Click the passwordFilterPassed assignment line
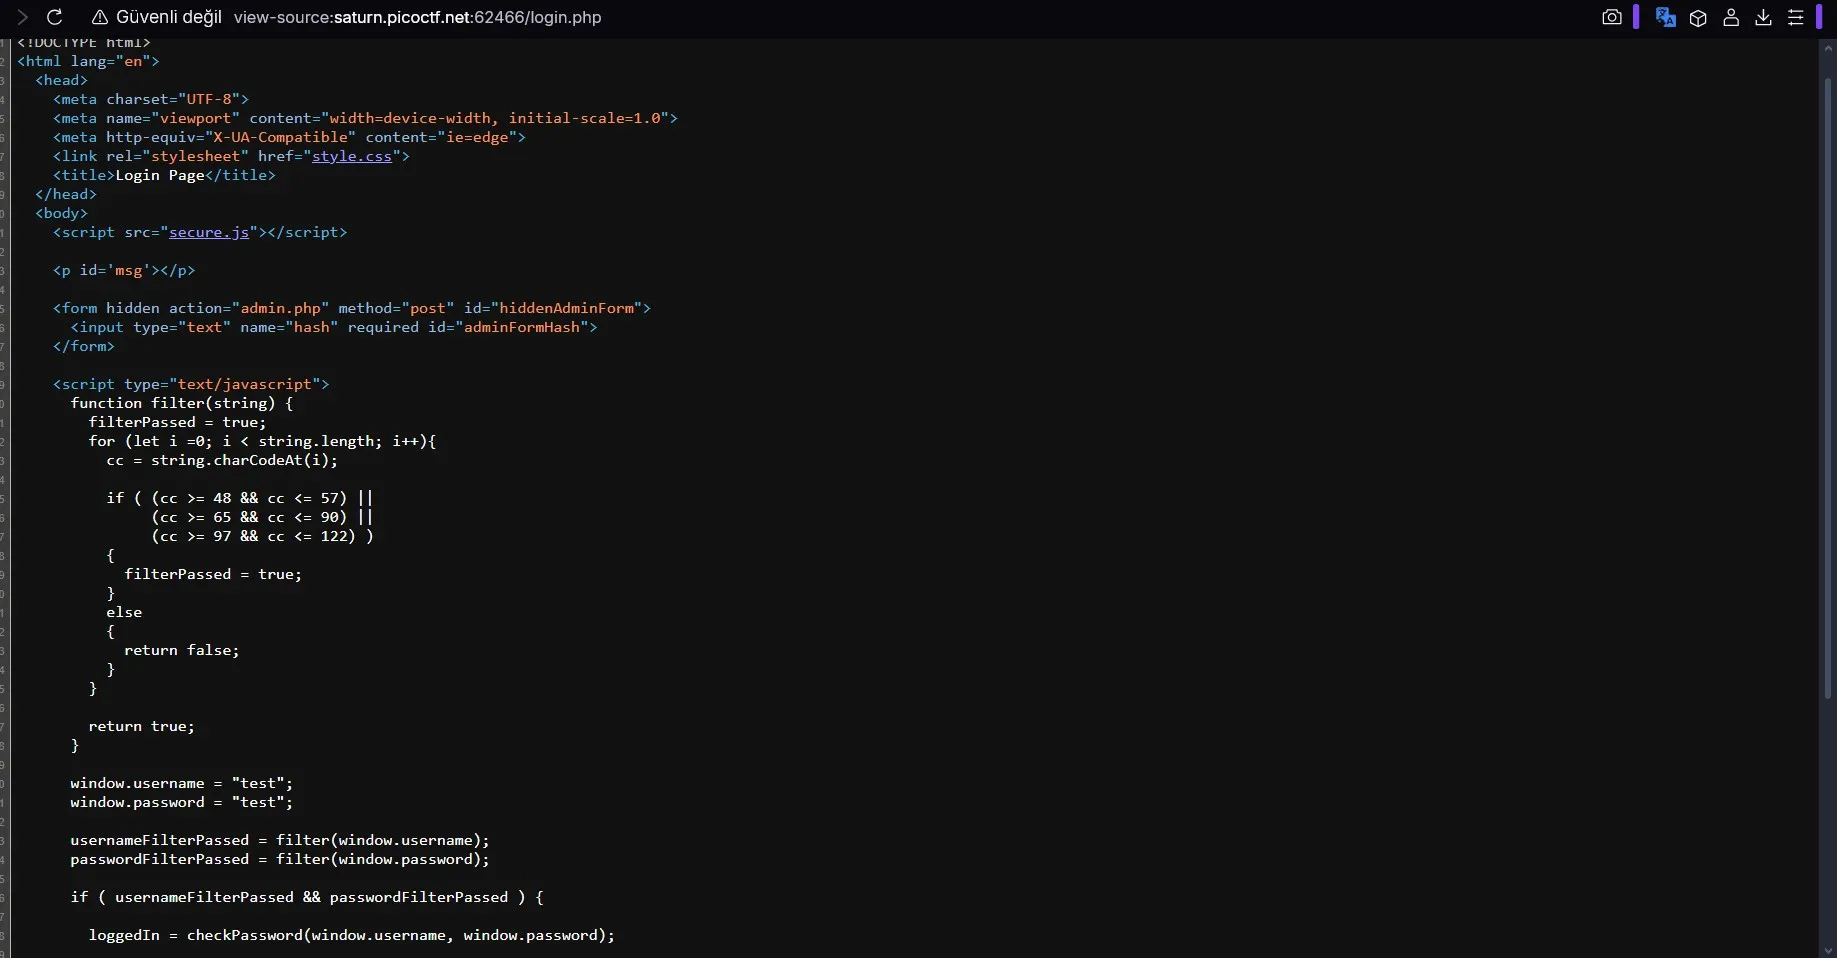Image resolution: width=1837 pixels, height=958 pixels. pyautogui.click(x=280, y=859)
